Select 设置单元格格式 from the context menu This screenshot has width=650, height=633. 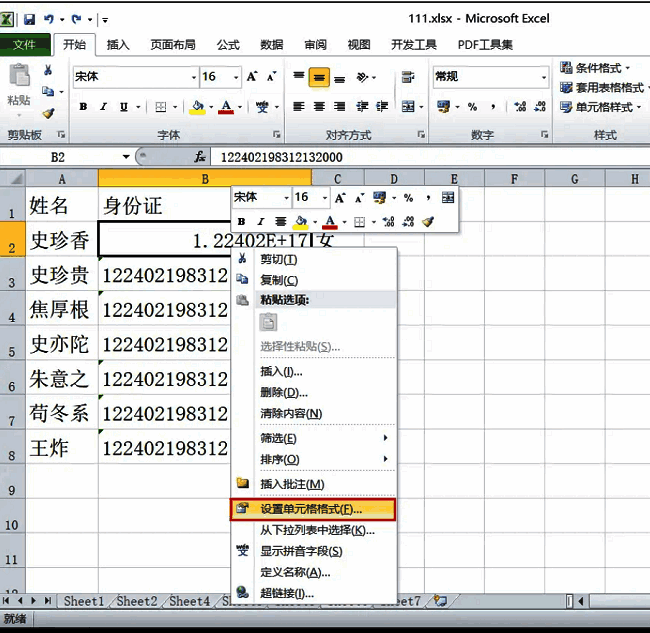tap(311, 509)
